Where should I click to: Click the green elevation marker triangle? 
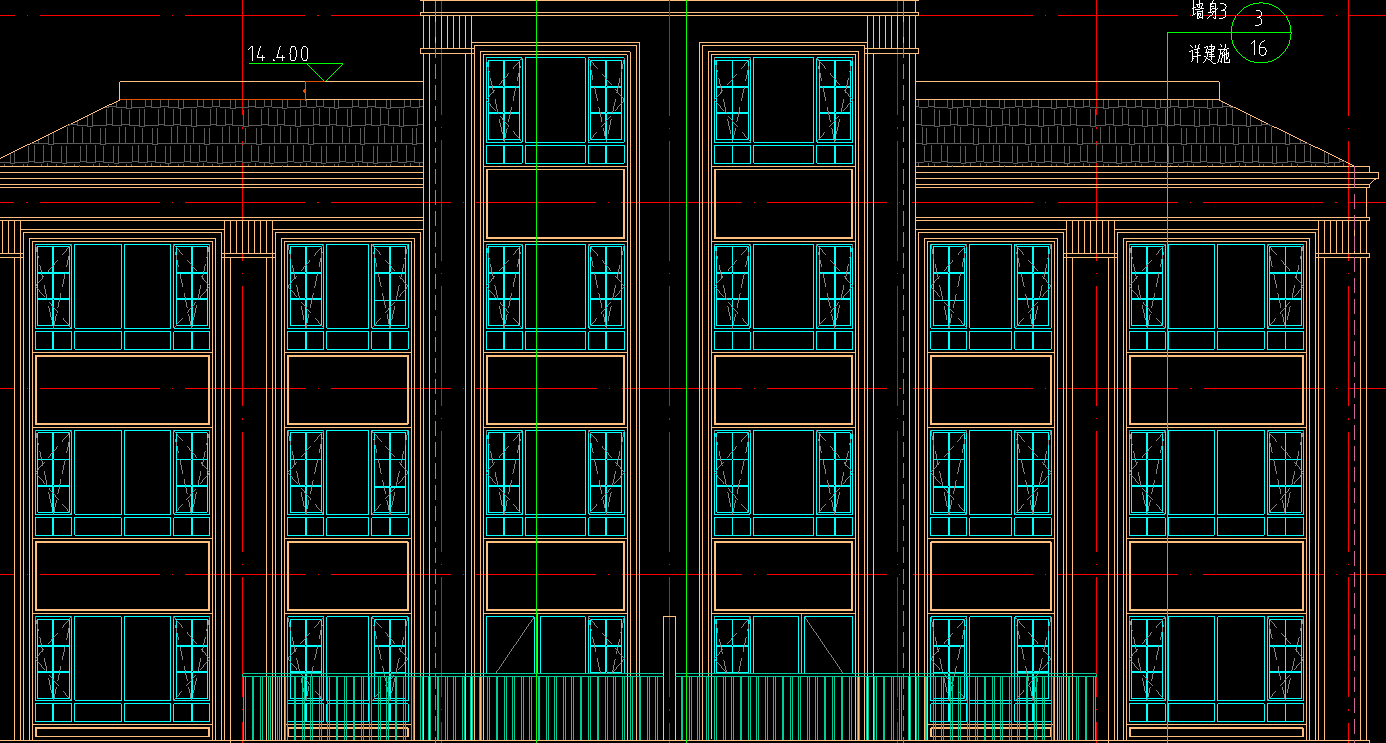click(x=326, y=72)
